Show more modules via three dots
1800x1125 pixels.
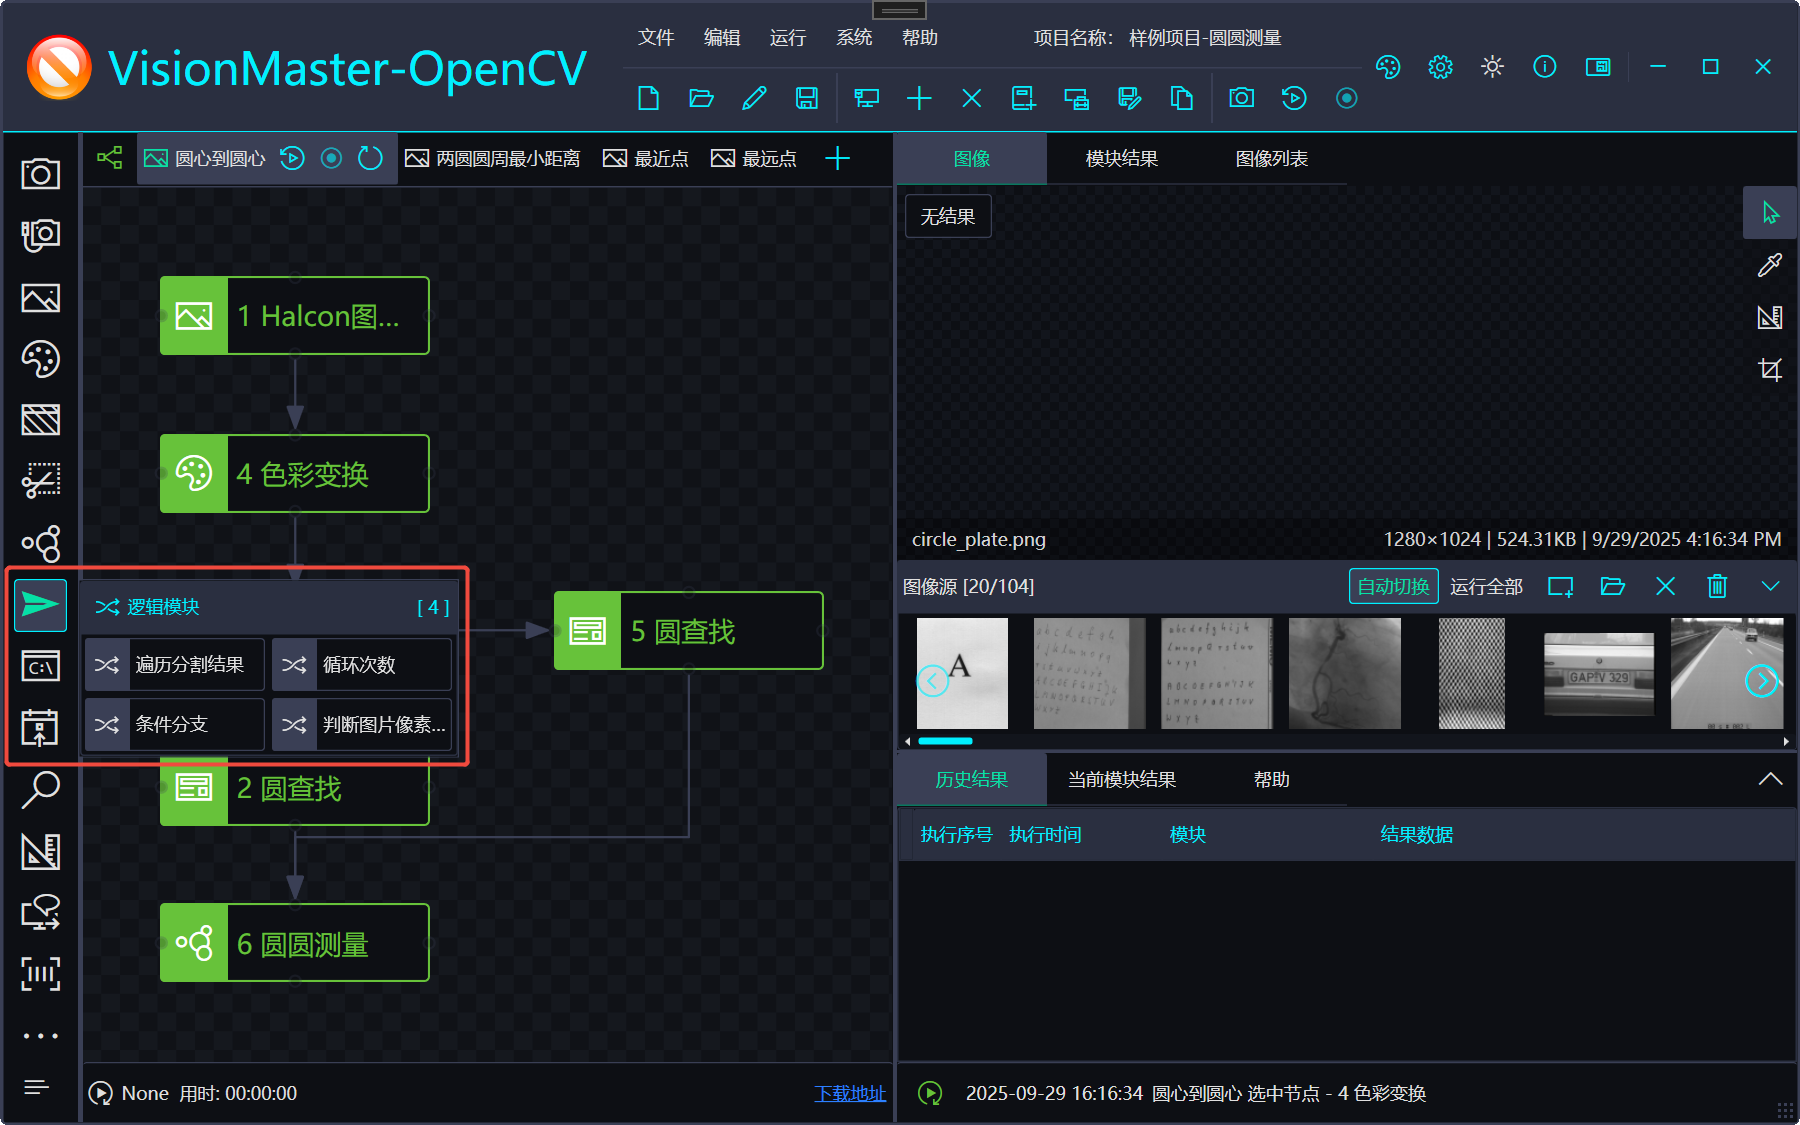pyautogui.click(x=40, y=1036)
